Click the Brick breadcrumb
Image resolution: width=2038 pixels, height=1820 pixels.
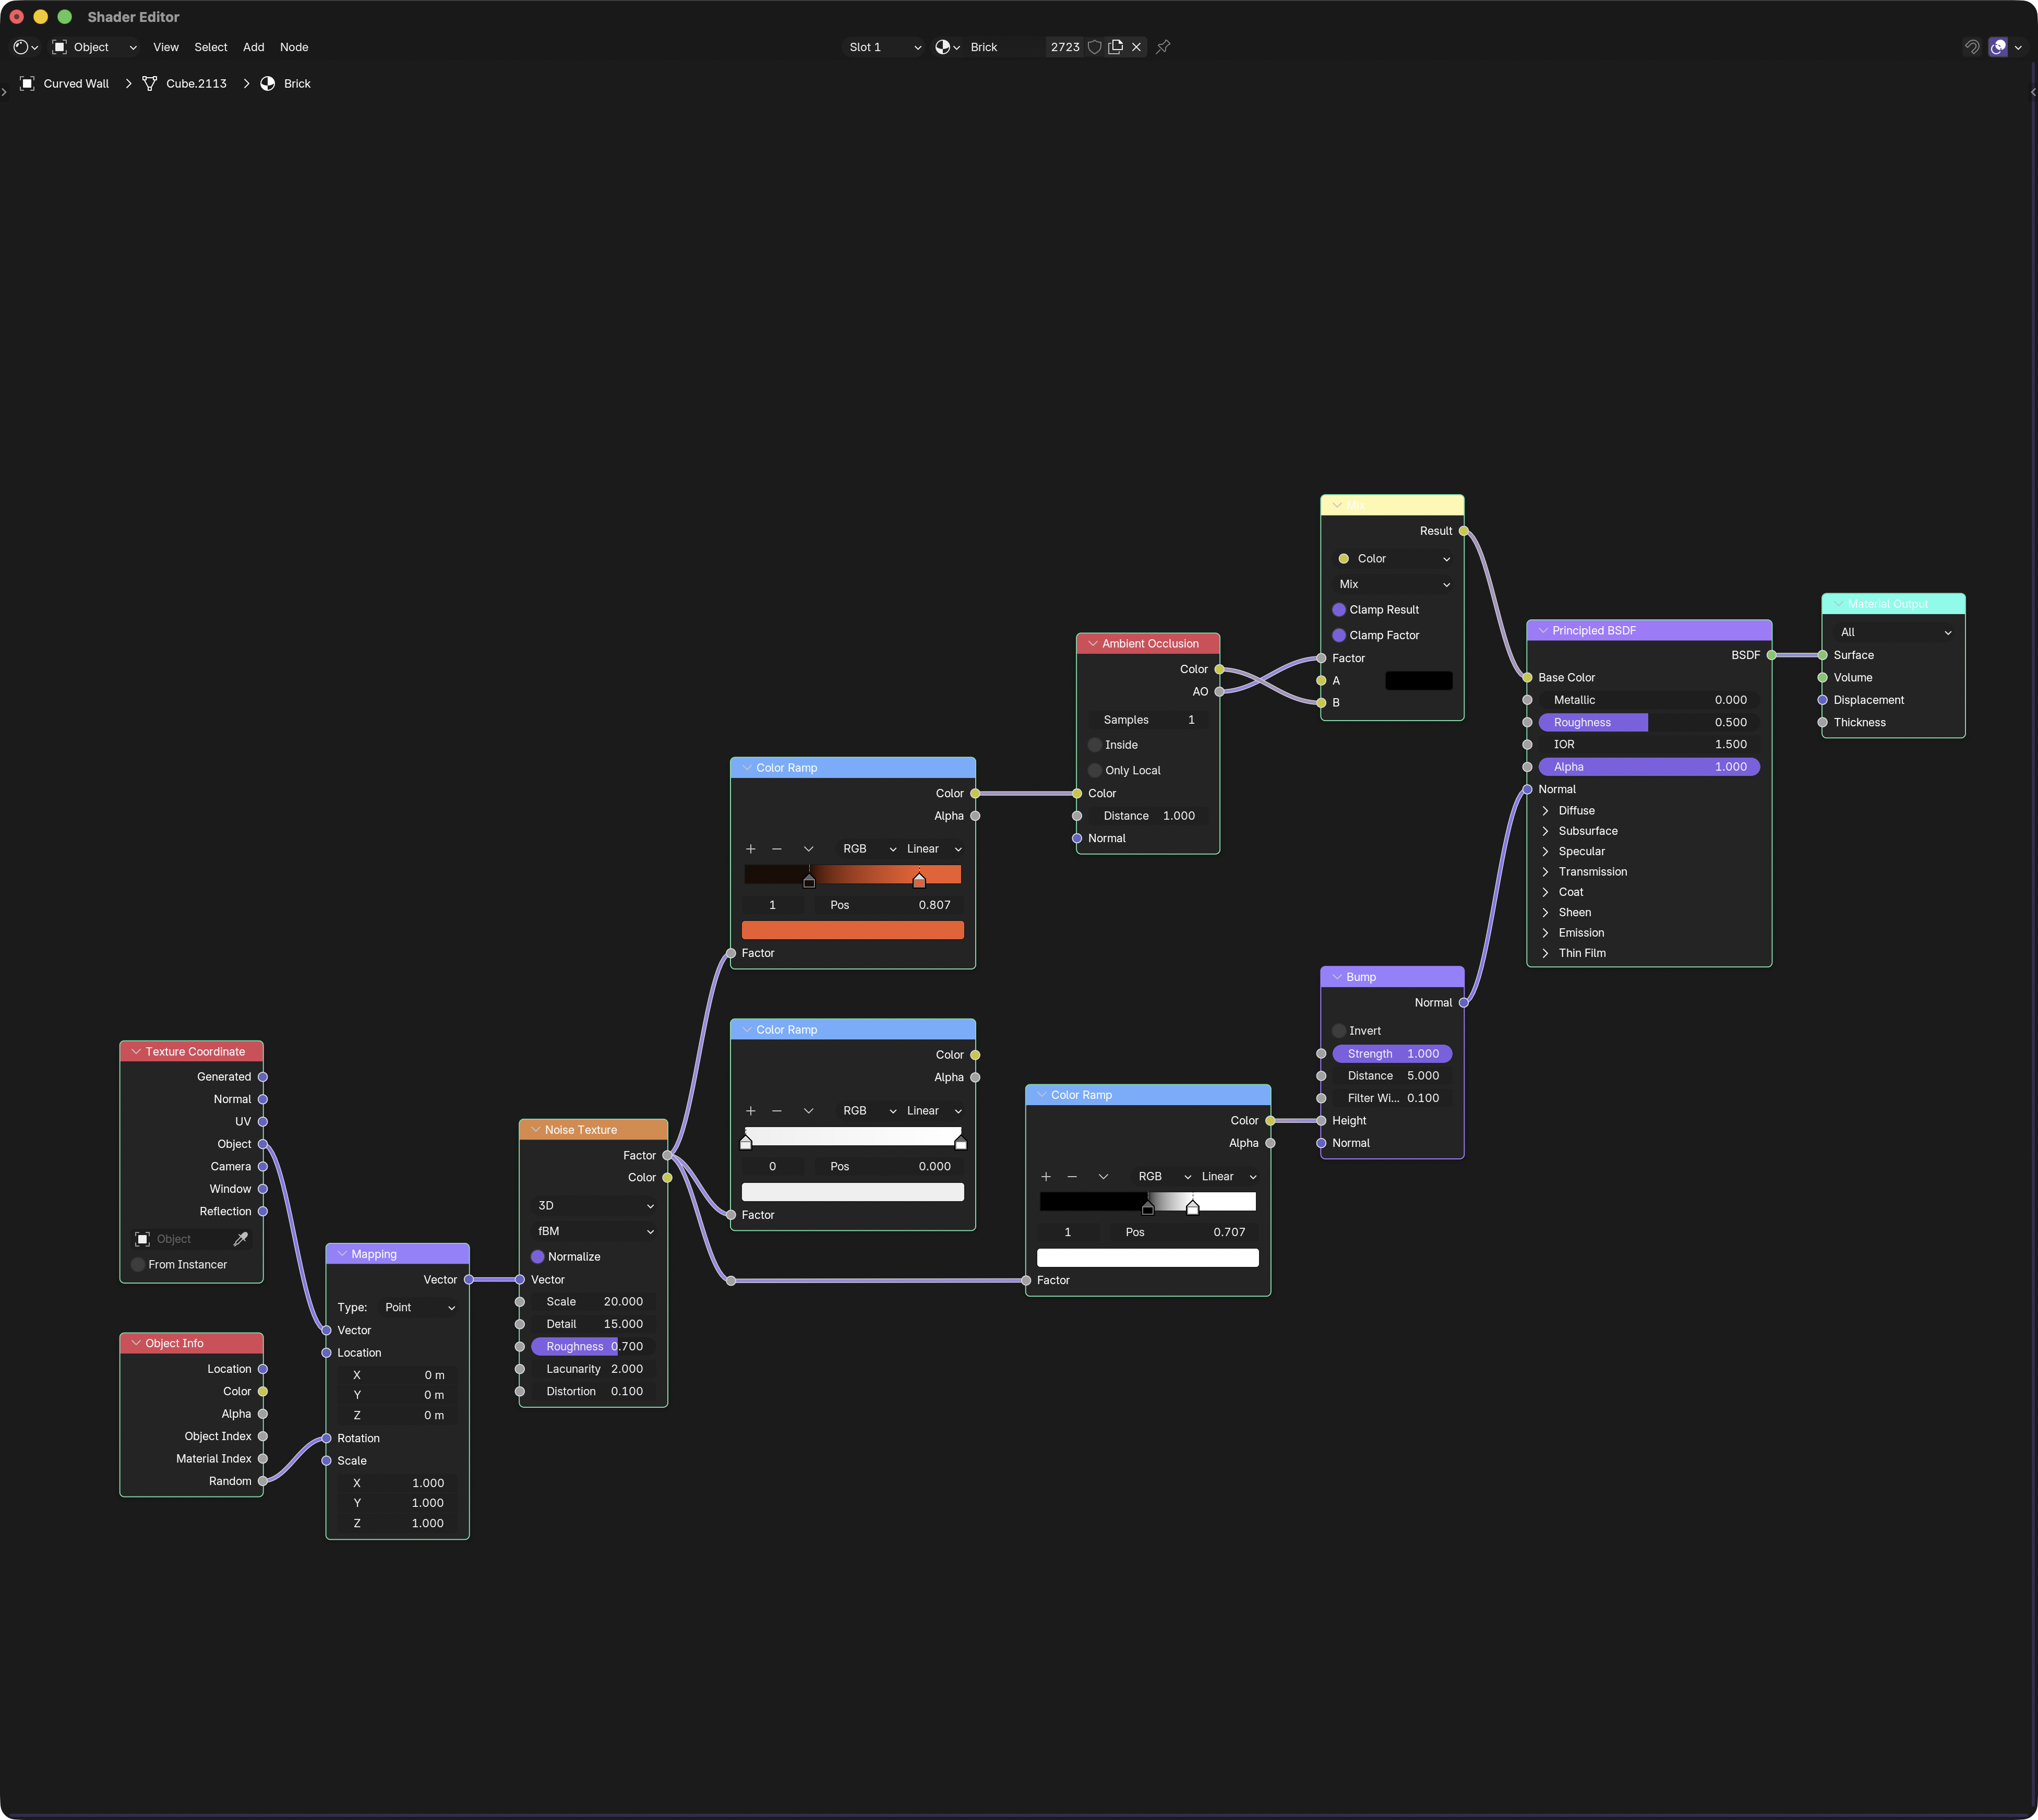click(297, 84)
